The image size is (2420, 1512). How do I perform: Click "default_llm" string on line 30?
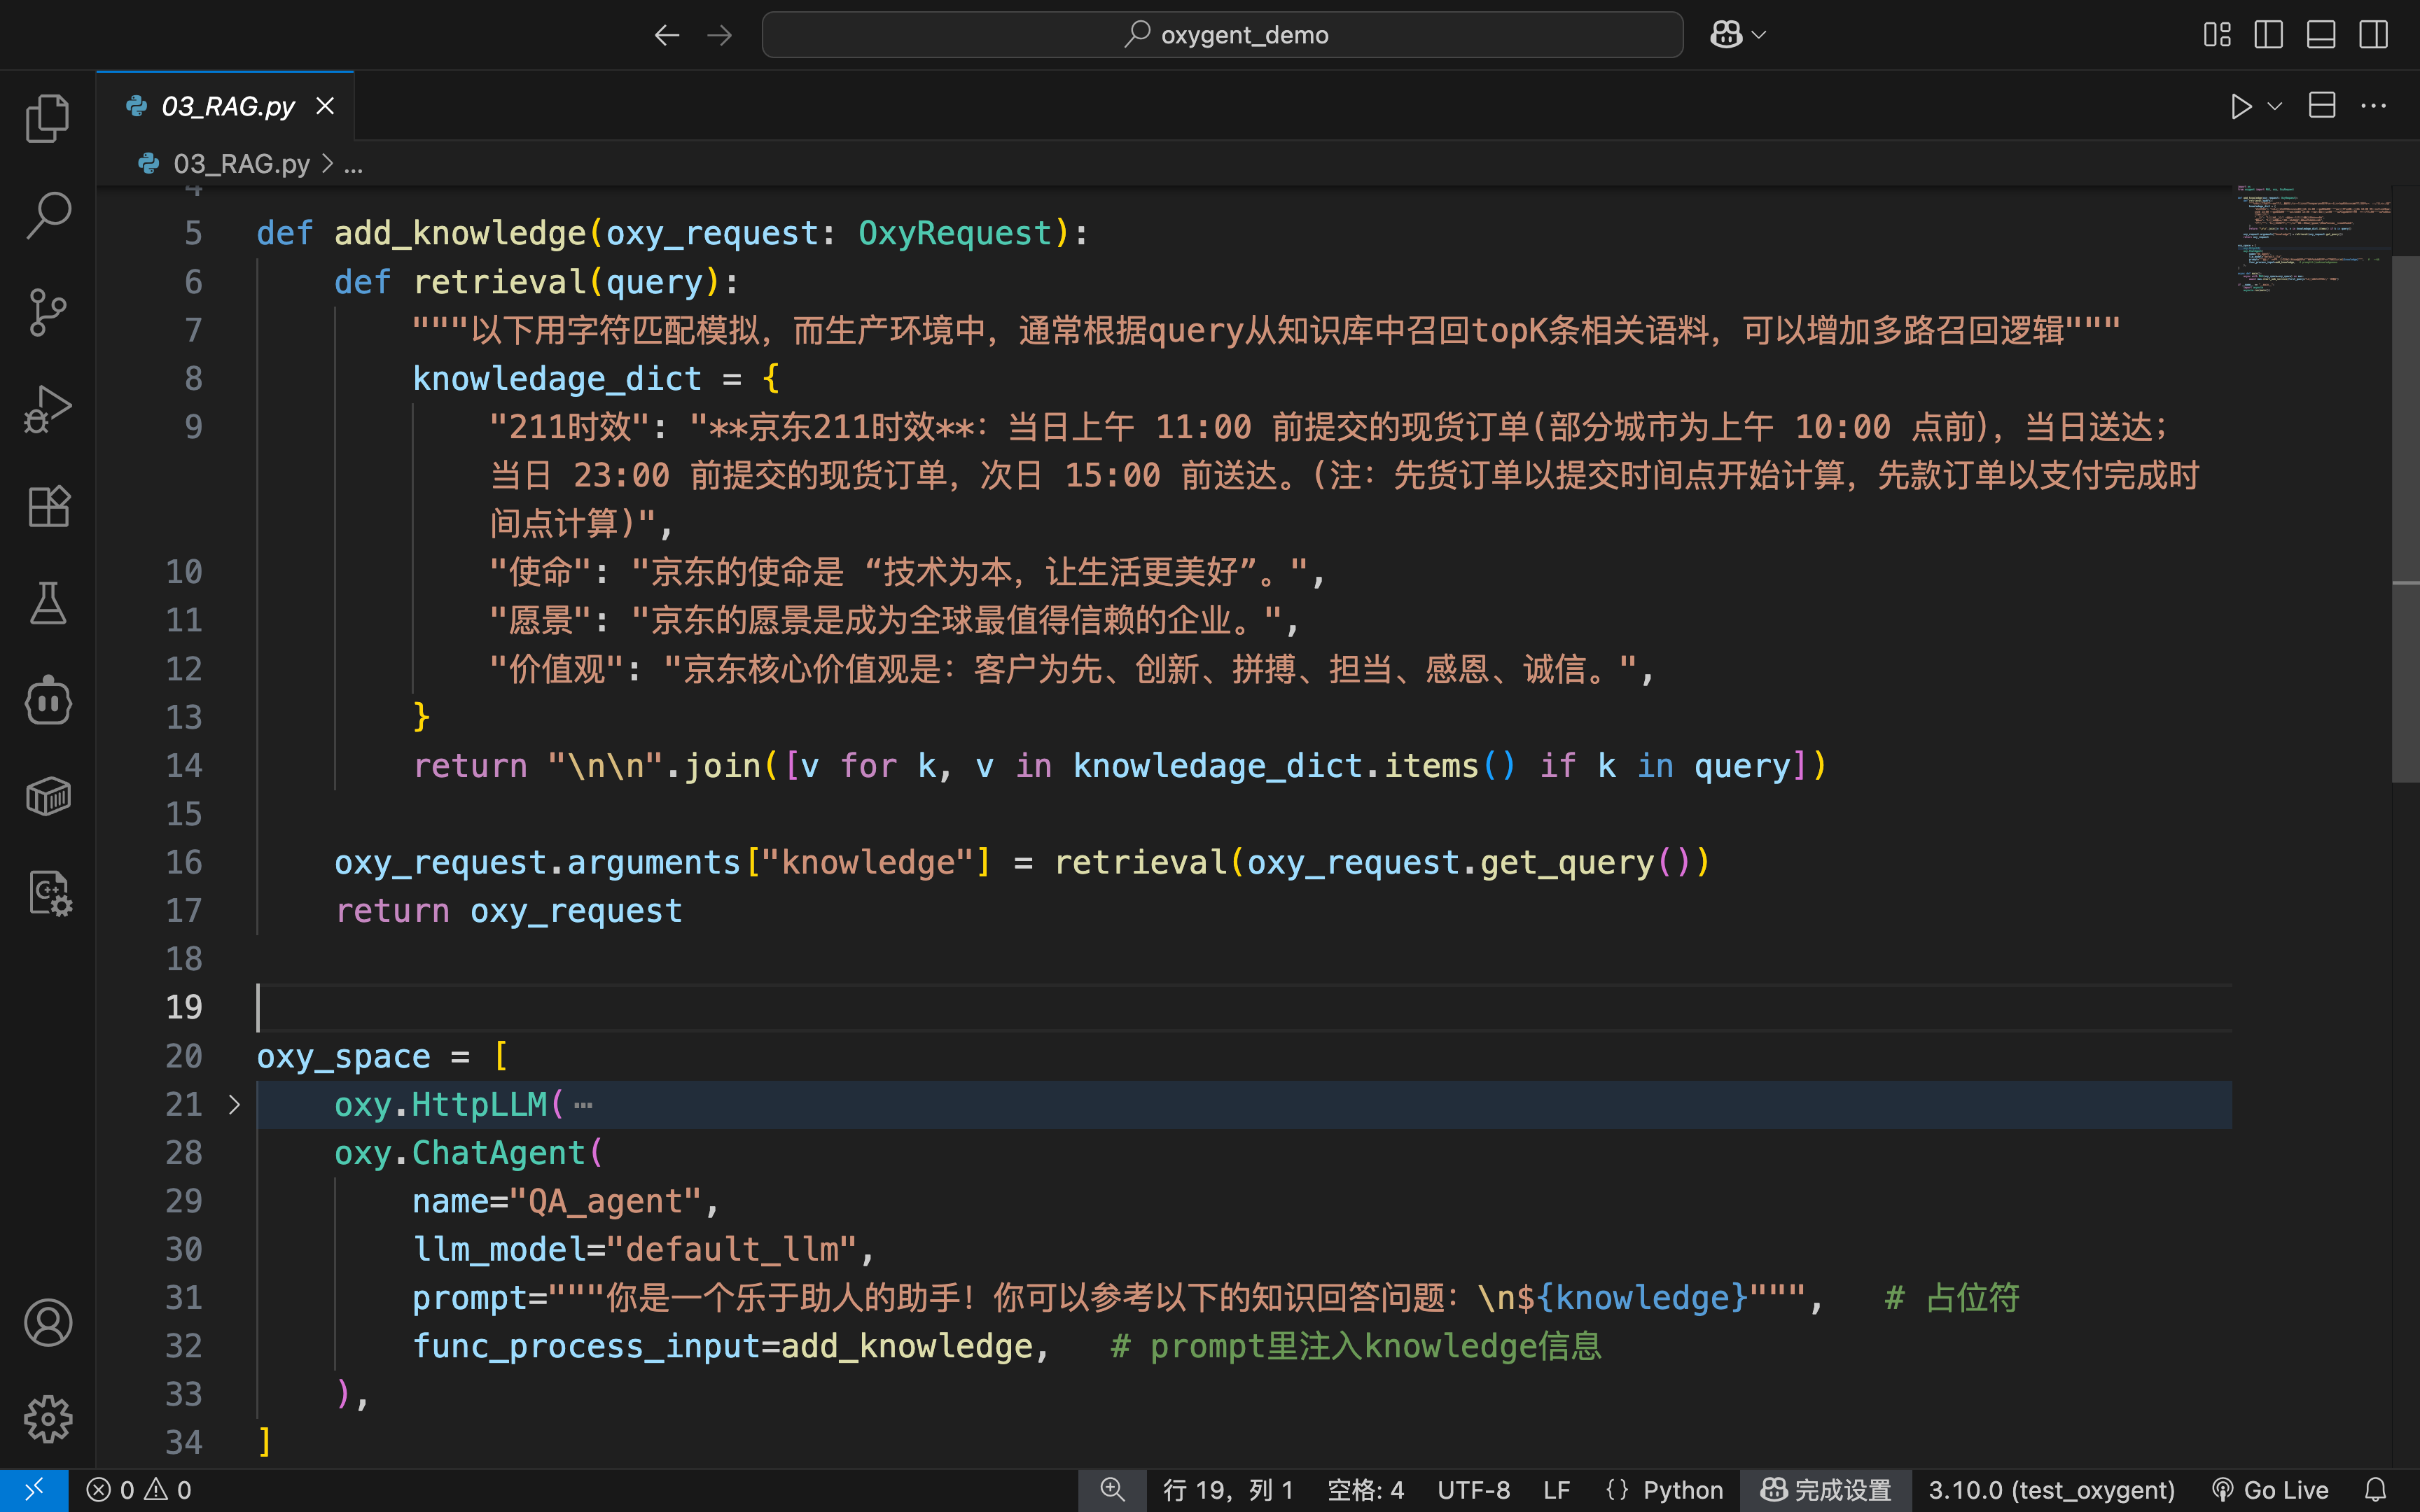[732, 1249]
